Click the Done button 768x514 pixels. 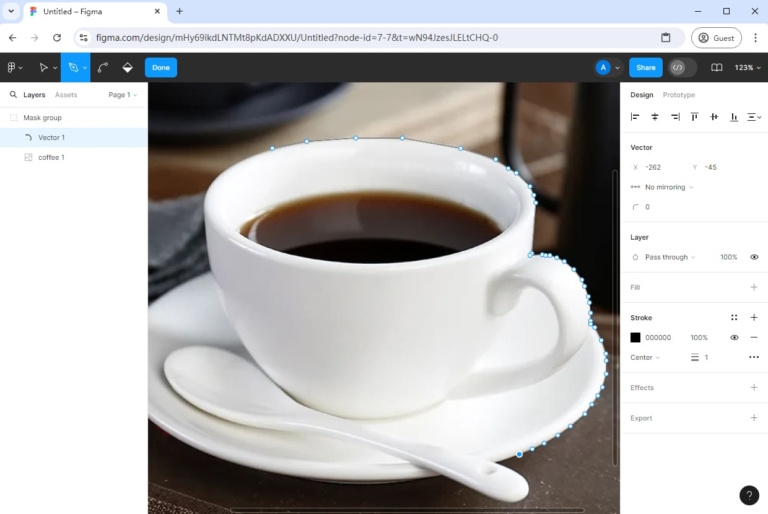click(161, 68)
